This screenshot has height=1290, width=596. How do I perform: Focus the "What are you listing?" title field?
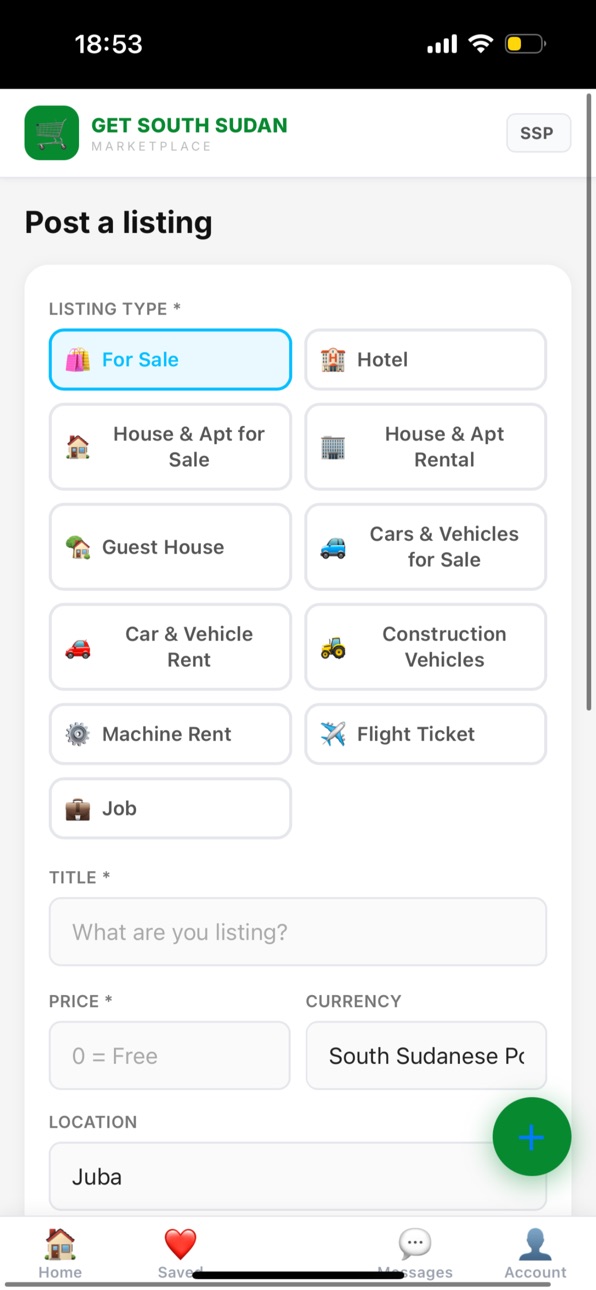tap(298, 932)
